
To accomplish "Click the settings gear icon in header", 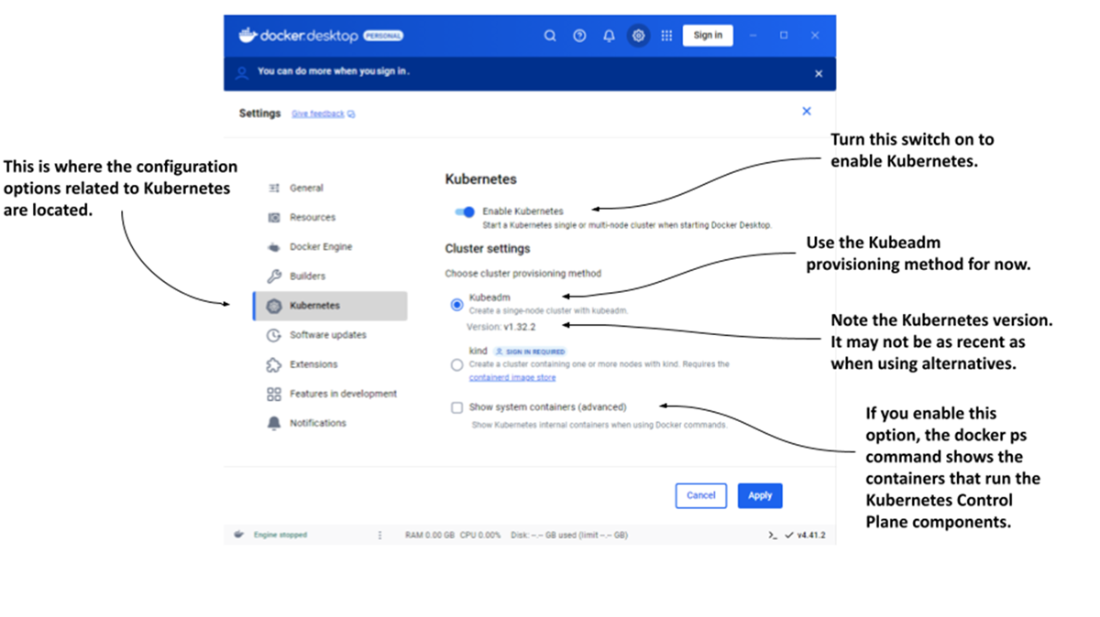I will (x=638, y=36).
